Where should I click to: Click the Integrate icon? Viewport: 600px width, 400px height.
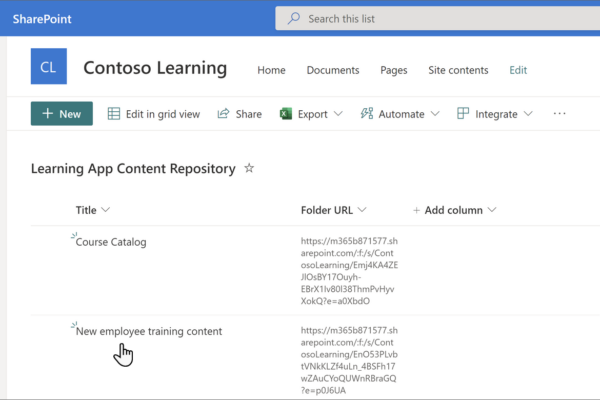(463, 113)
